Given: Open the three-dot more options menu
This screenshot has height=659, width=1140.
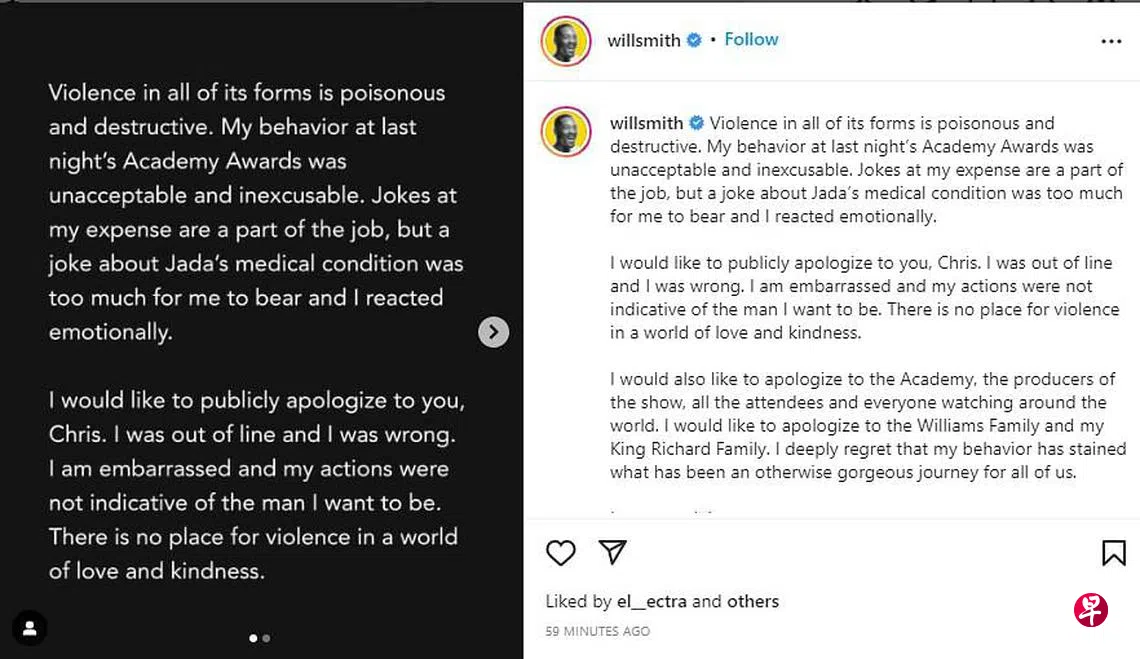Looking at the screenshot, I should point(1111,41).
